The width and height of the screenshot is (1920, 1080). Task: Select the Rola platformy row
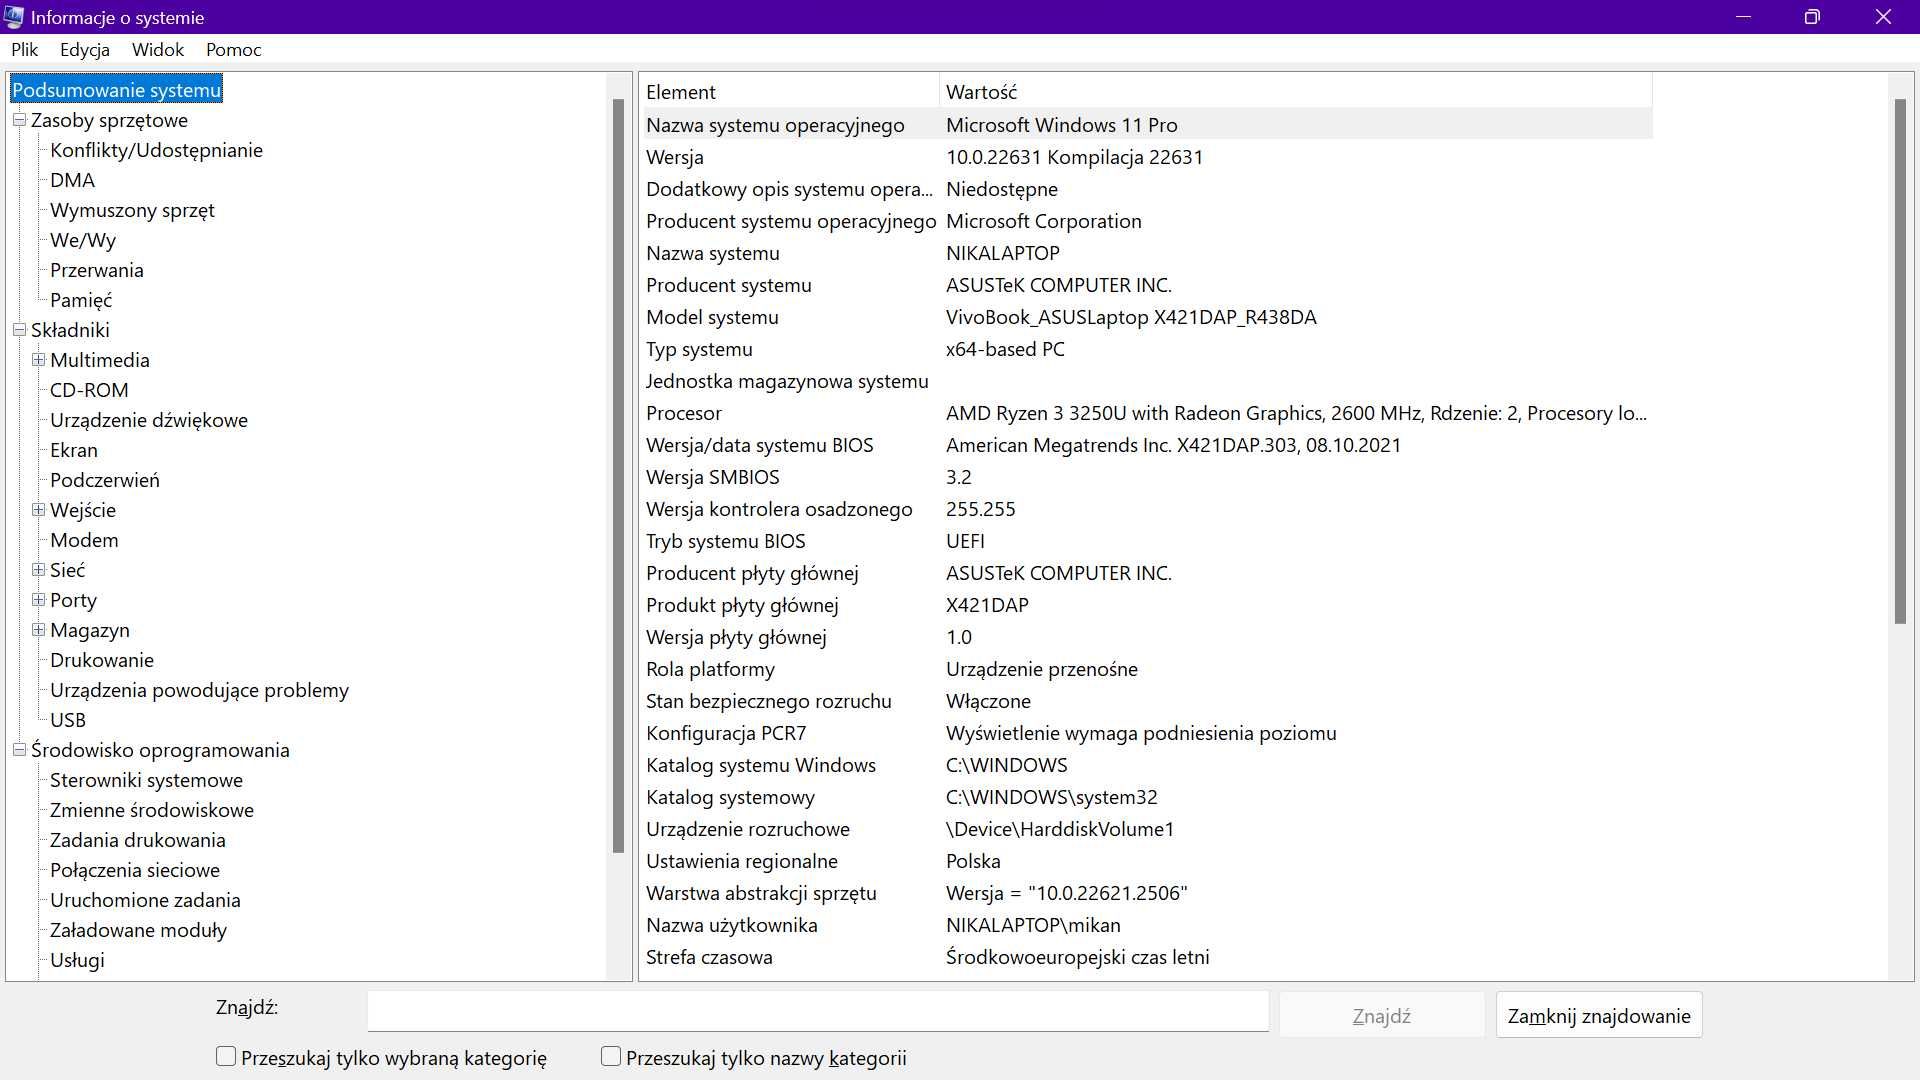click(1146, 669)
